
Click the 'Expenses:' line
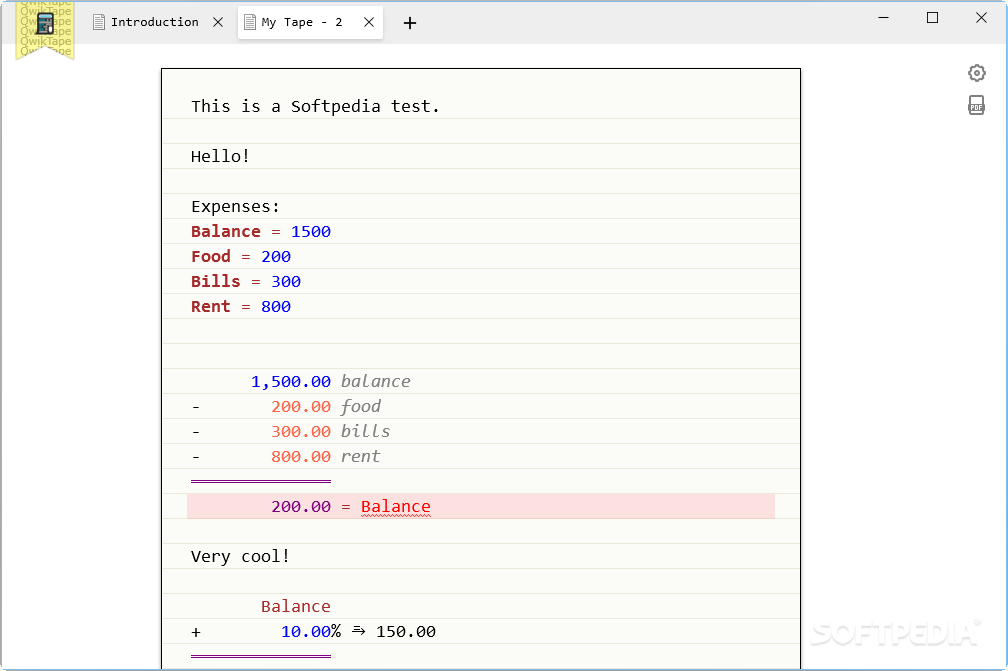(x=235, y=206)
